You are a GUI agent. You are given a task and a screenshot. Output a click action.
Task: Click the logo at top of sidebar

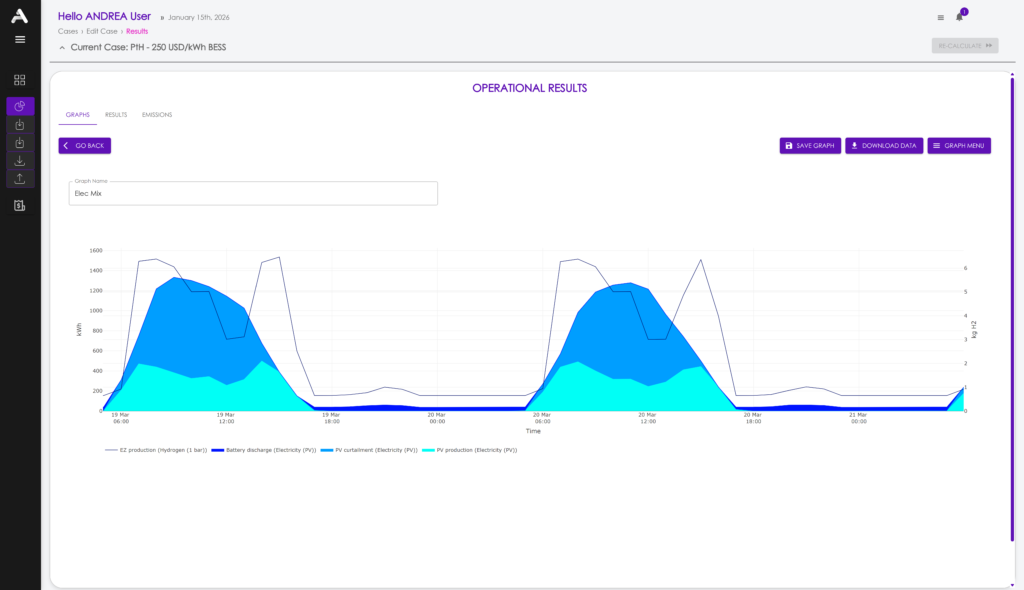click(x=20, y=15)
